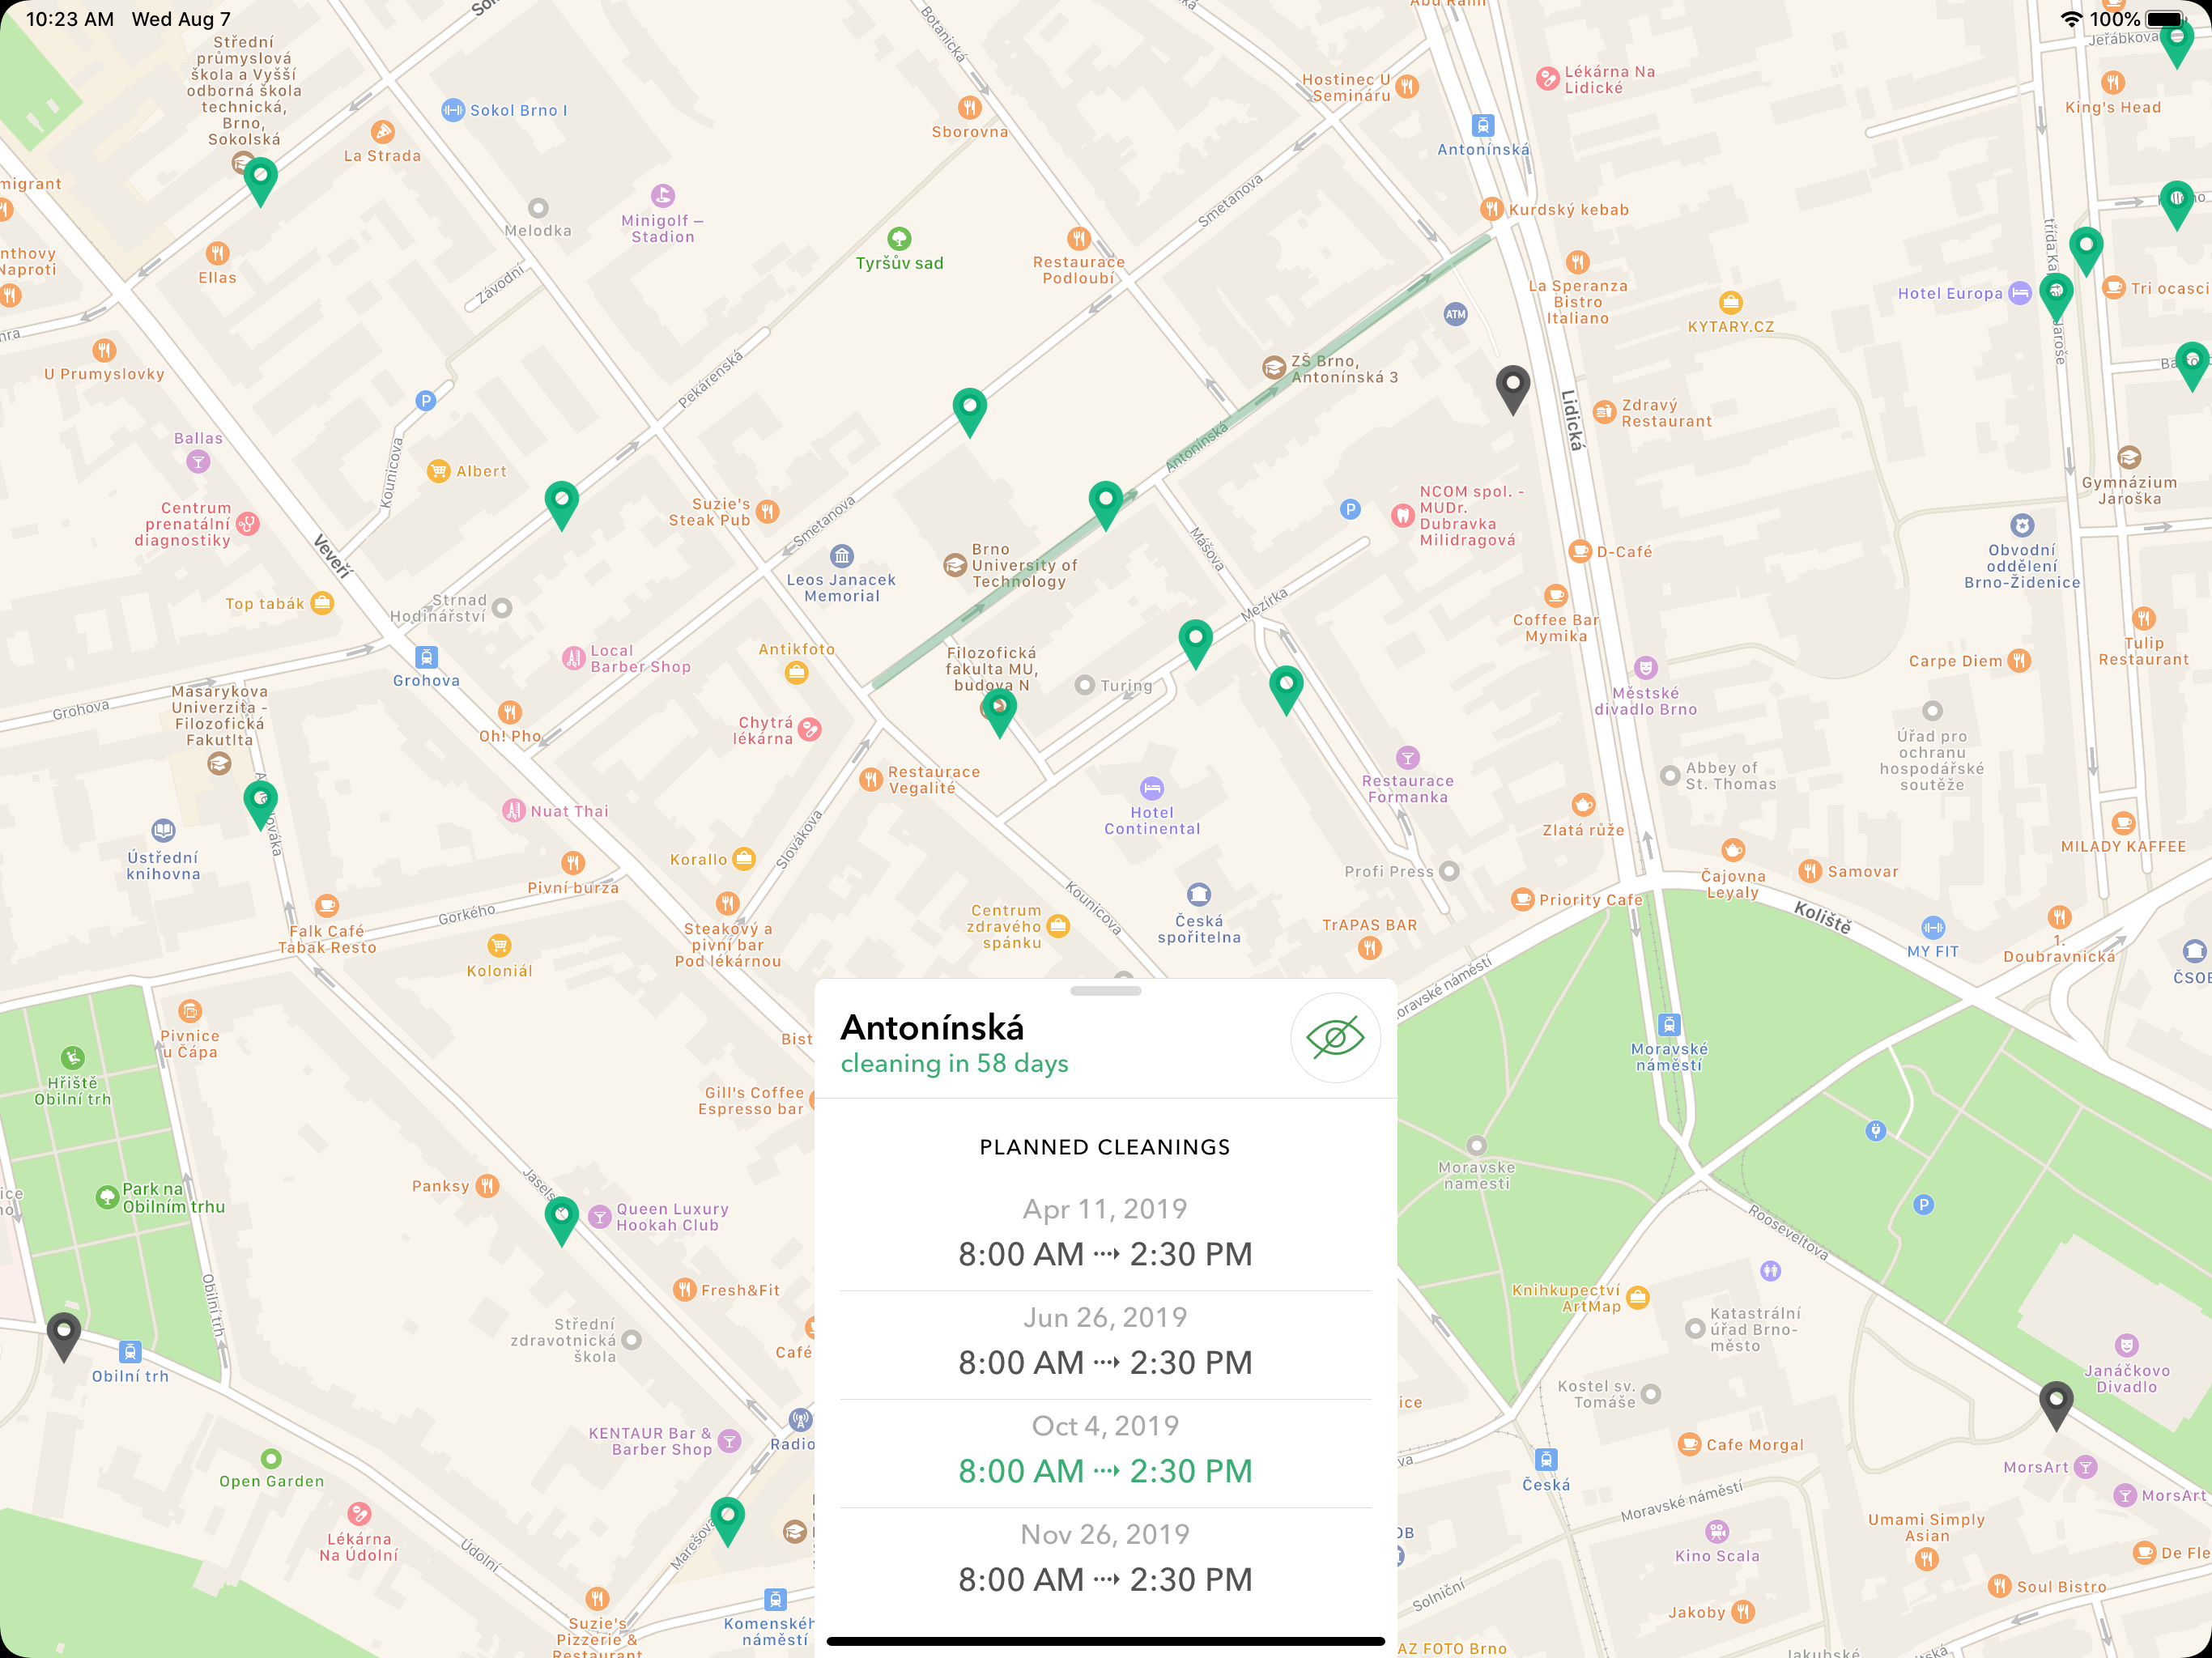Viewport: 2212px width, 1658px height.
Task: Tap the Albert supermarket icon
Action: (438, 471)
